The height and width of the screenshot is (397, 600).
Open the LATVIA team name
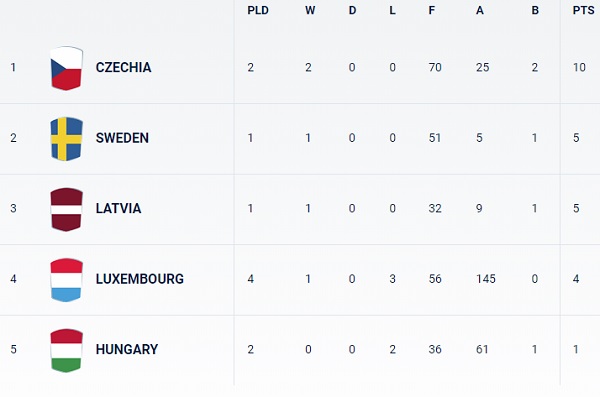pyautogui.click(x=118, y=208)
